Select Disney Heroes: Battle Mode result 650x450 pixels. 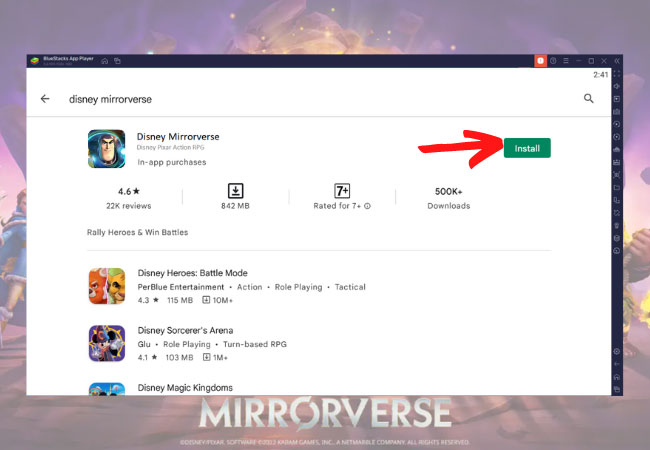point(192,273)
